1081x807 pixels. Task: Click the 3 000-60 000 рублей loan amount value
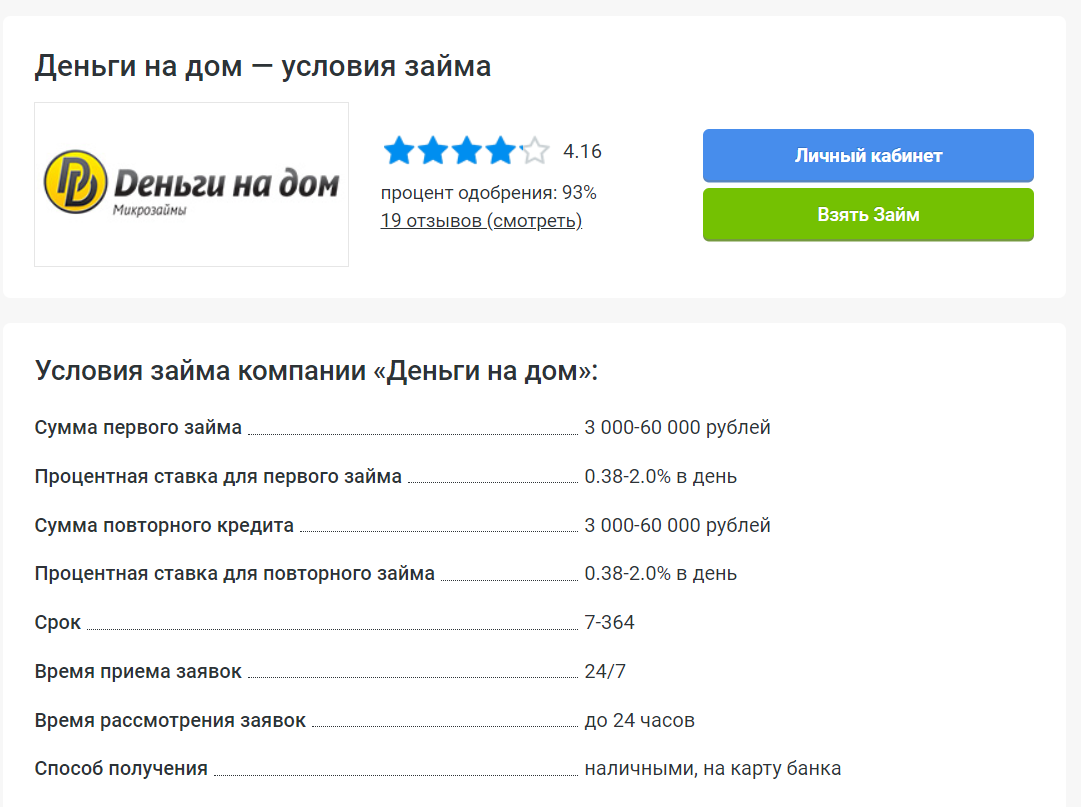(x=678, y=427)
